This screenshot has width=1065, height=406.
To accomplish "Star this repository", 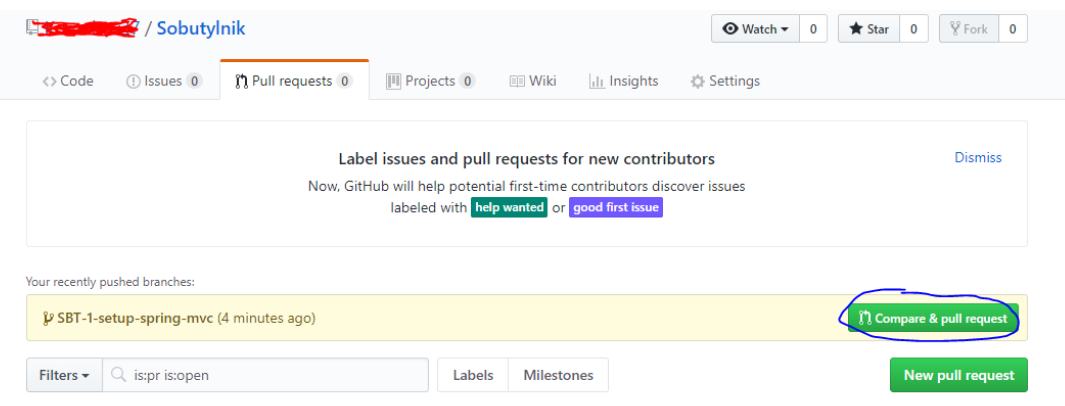I will tap(869, 29).
